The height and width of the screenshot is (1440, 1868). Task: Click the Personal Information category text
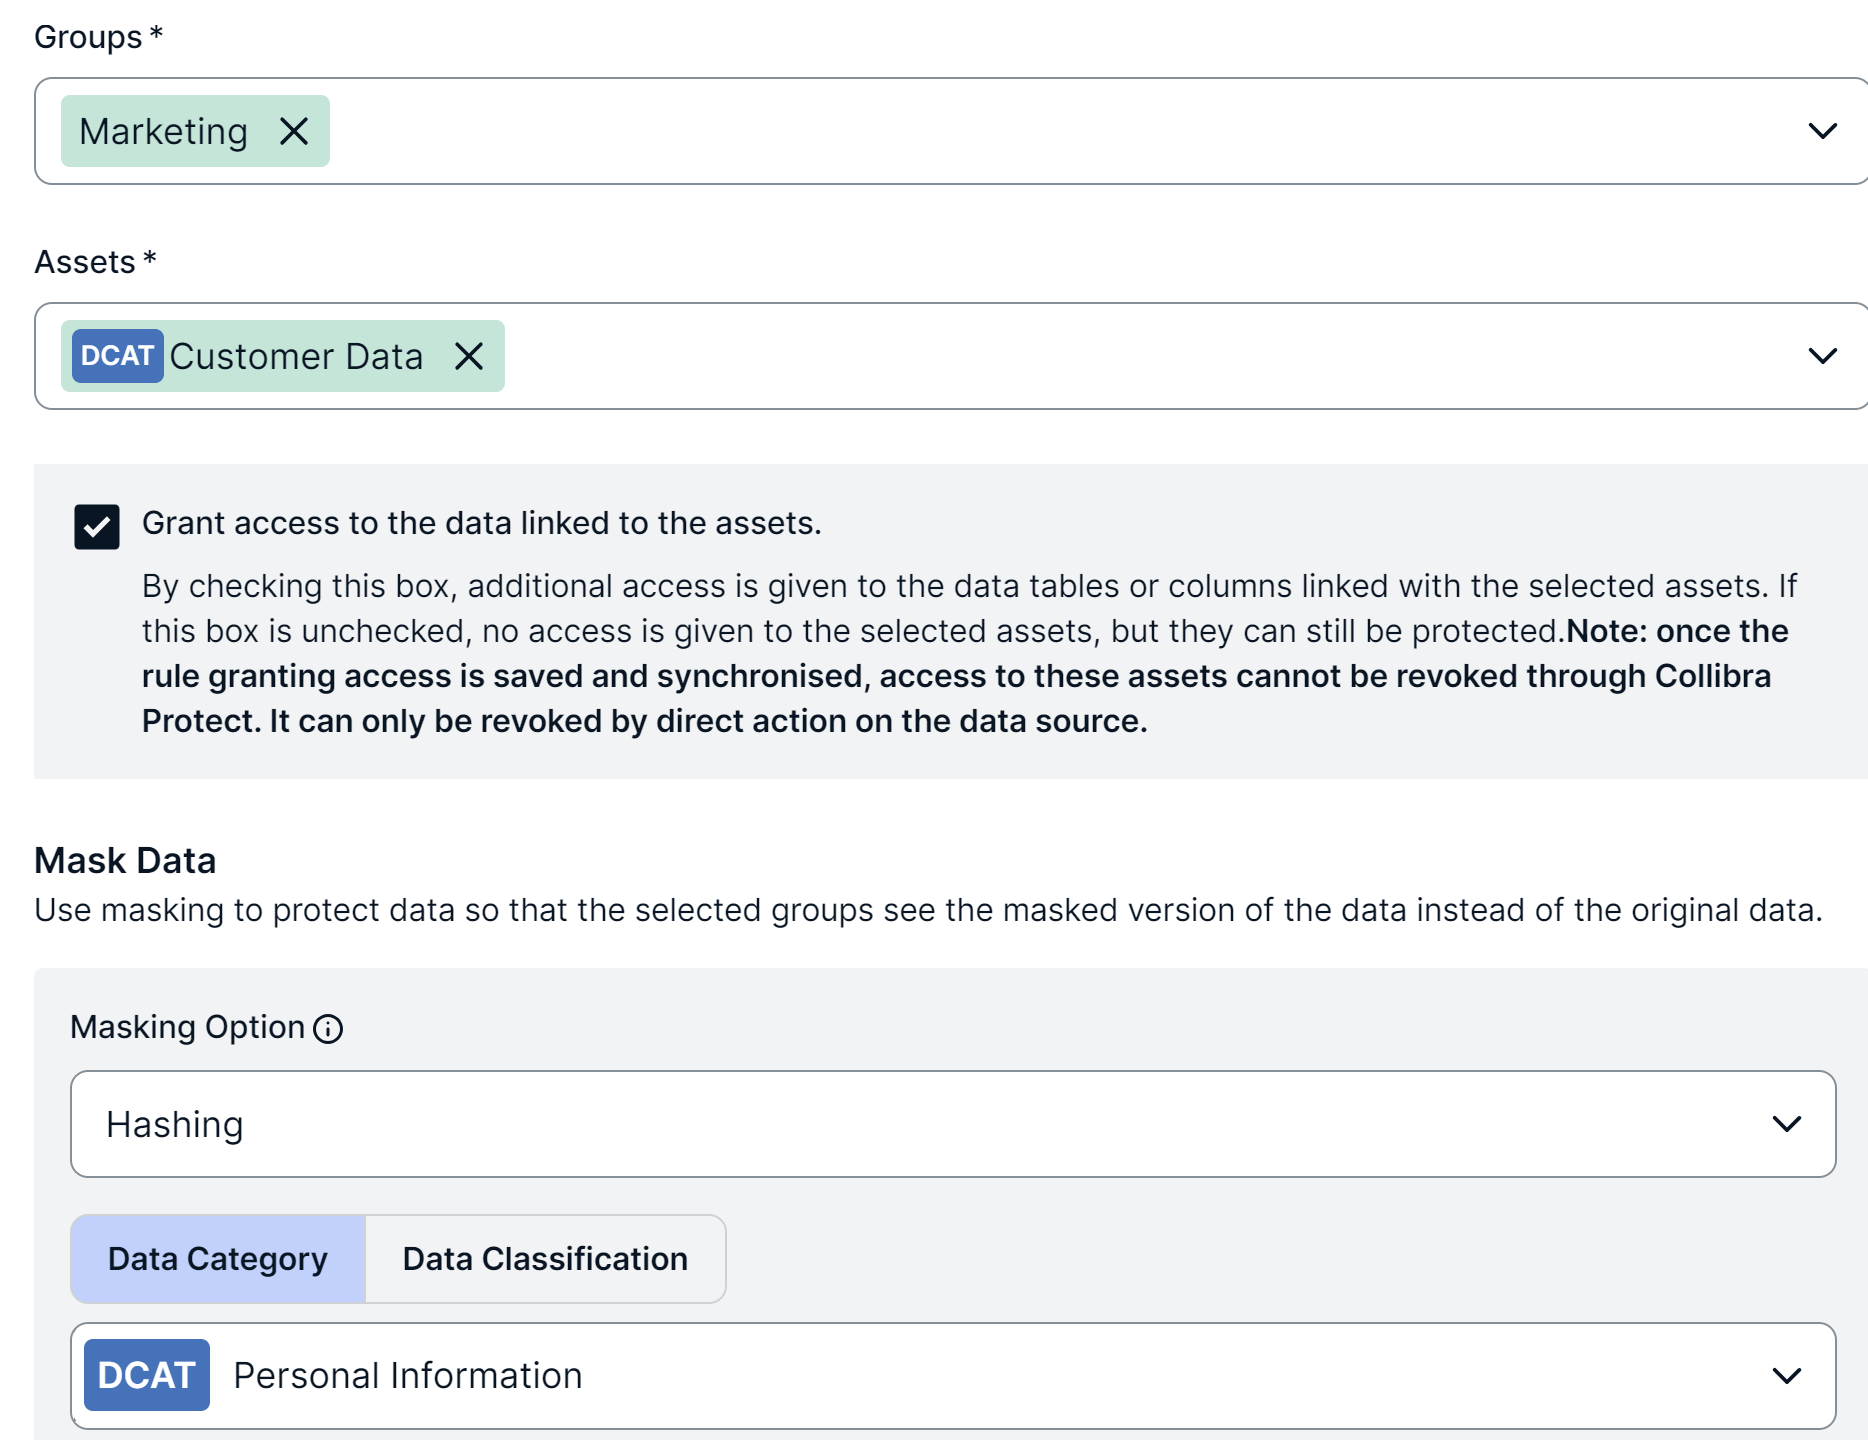tap(407, 1376)
